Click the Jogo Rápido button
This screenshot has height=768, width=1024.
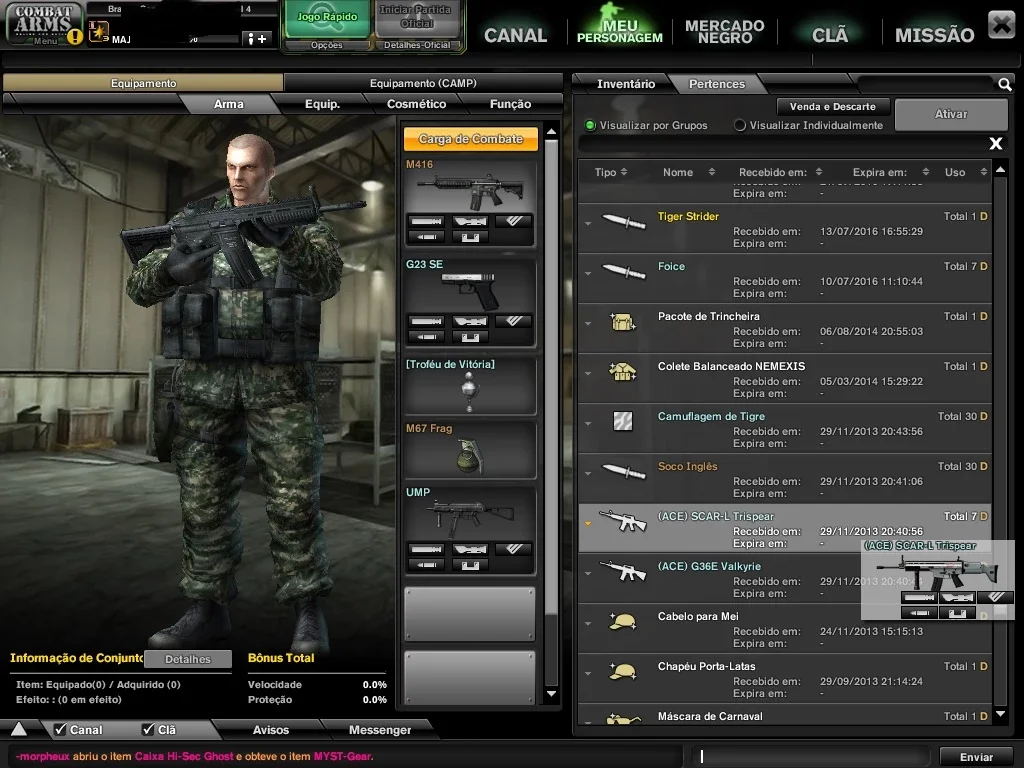click(x=327, y=18)
